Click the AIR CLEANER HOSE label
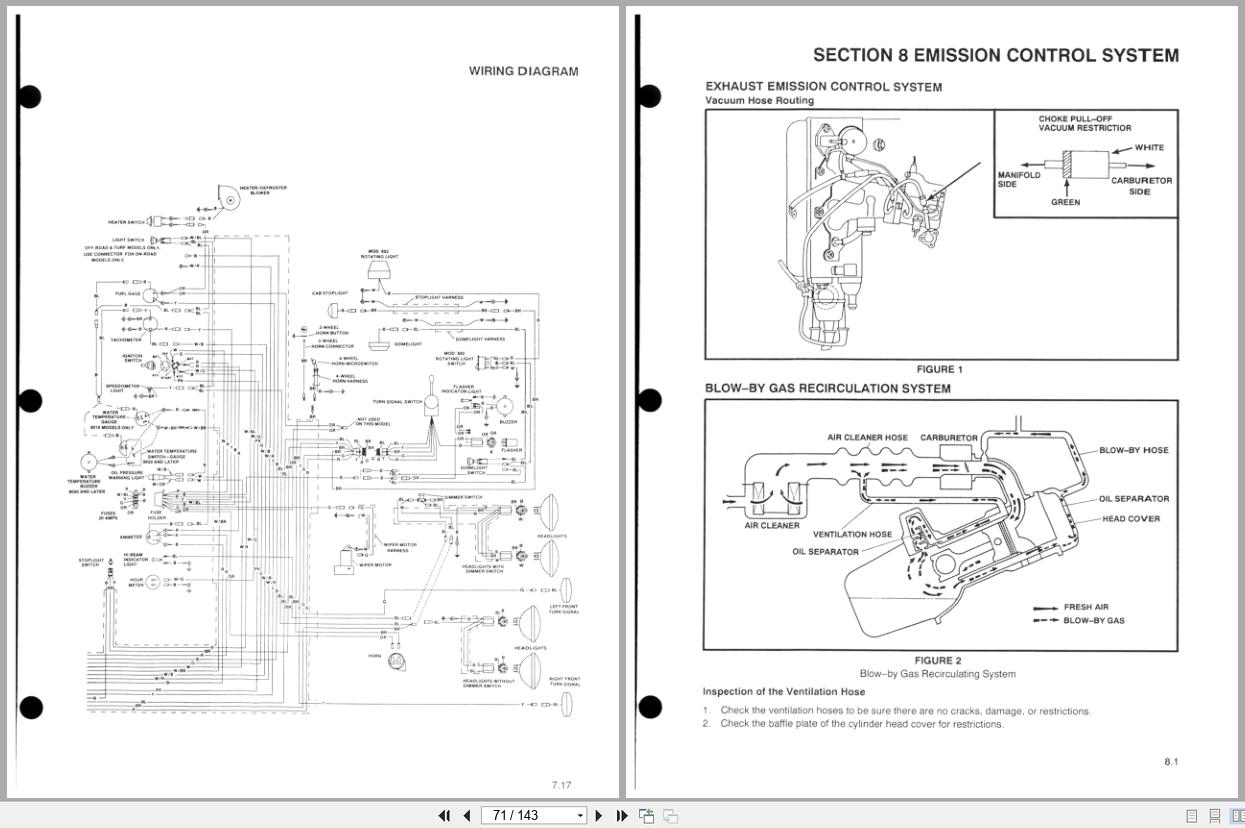 pos(868,438)
